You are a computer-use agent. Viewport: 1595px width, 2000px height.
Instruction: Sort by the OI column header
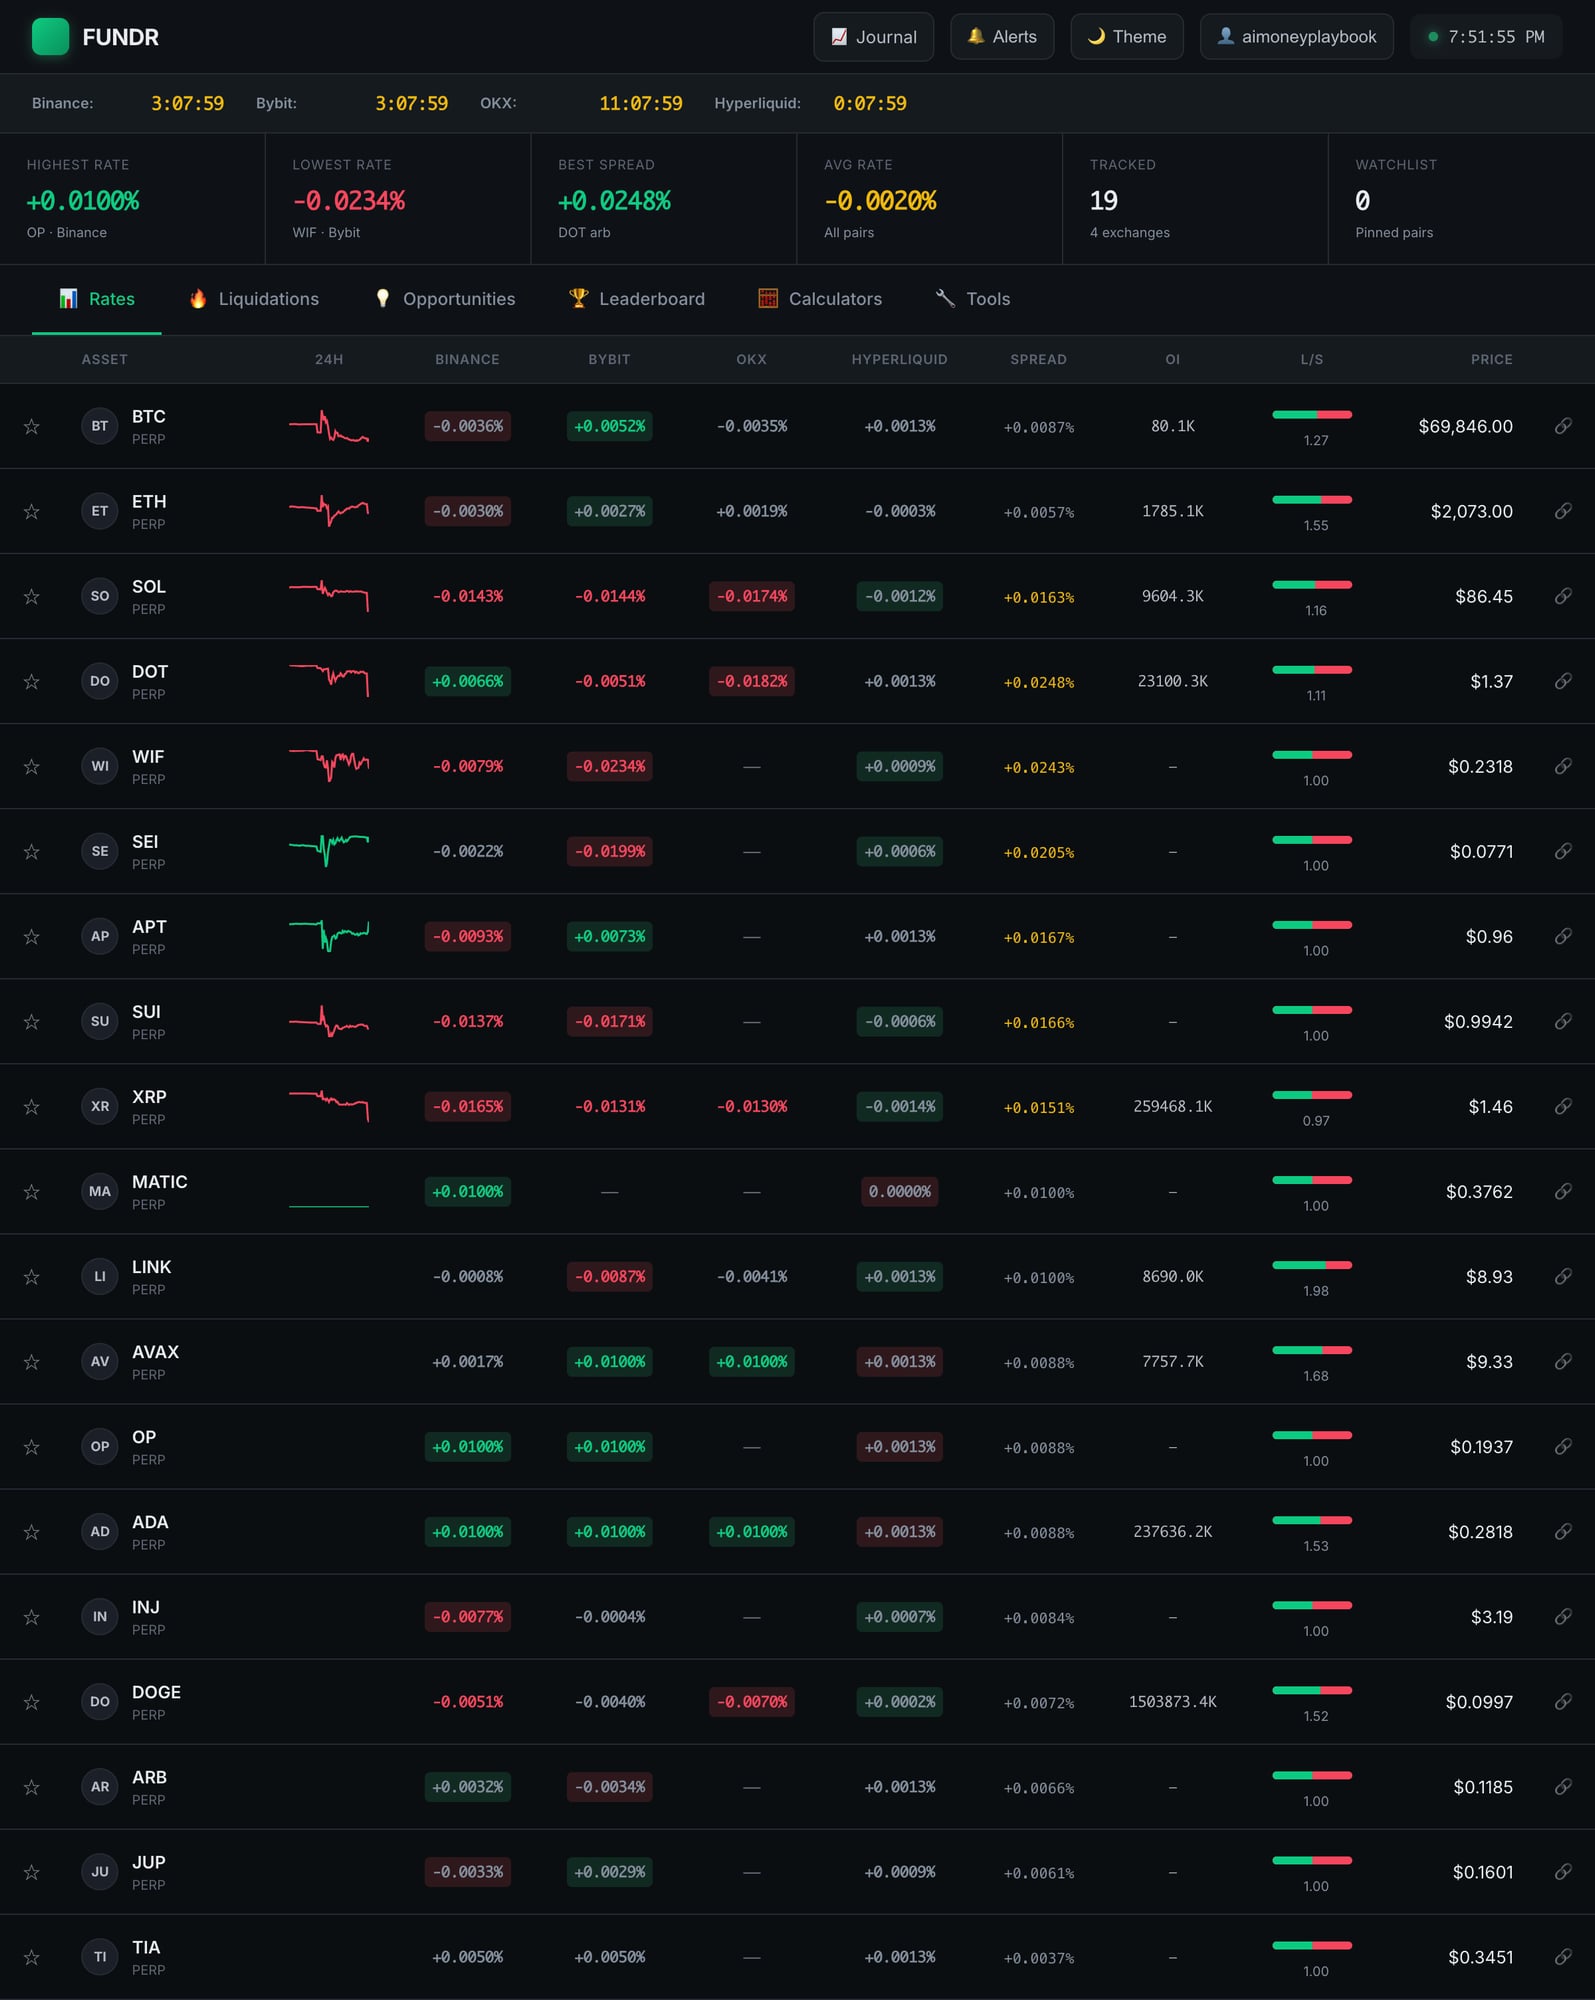[x=1173, y=359]
